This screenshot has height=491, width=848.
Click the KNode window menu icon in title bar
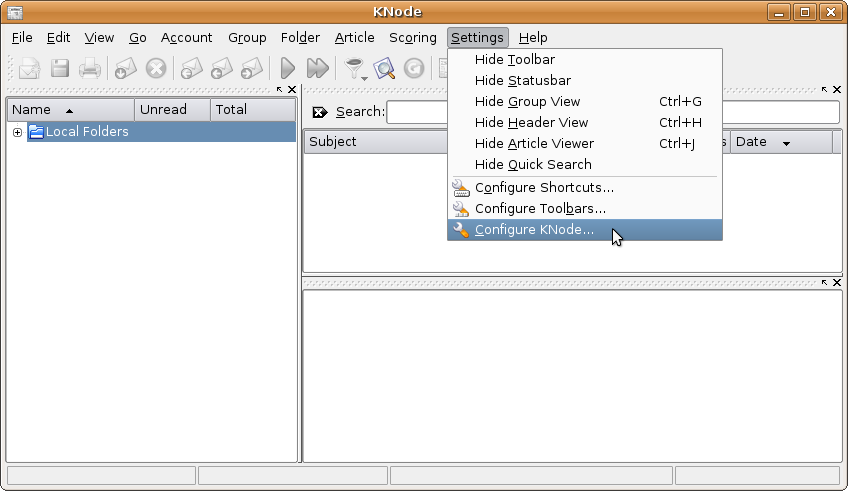(15, 12)
